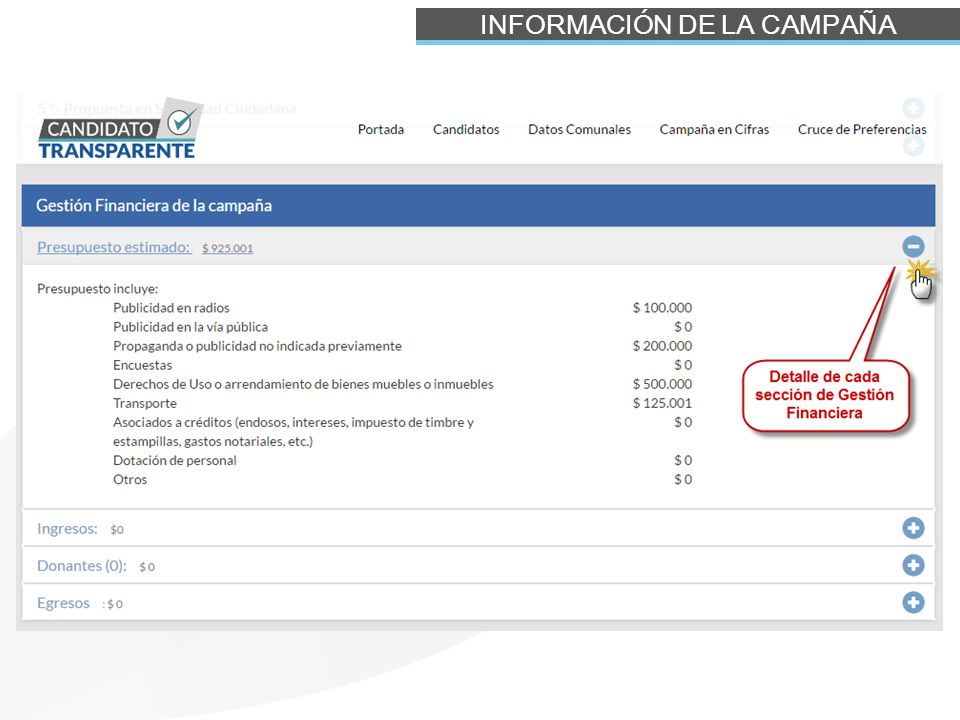Open the Portada menu item
Viewport: 960px width, 720px height.
[381, 130]
